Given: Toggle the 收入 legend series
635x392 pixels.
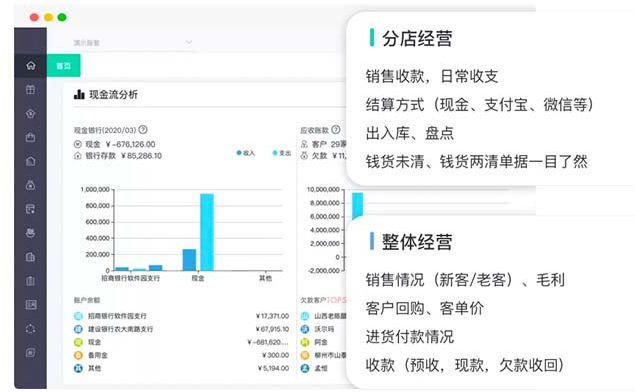Looking at the screenshot, I should tap(246, 153).
